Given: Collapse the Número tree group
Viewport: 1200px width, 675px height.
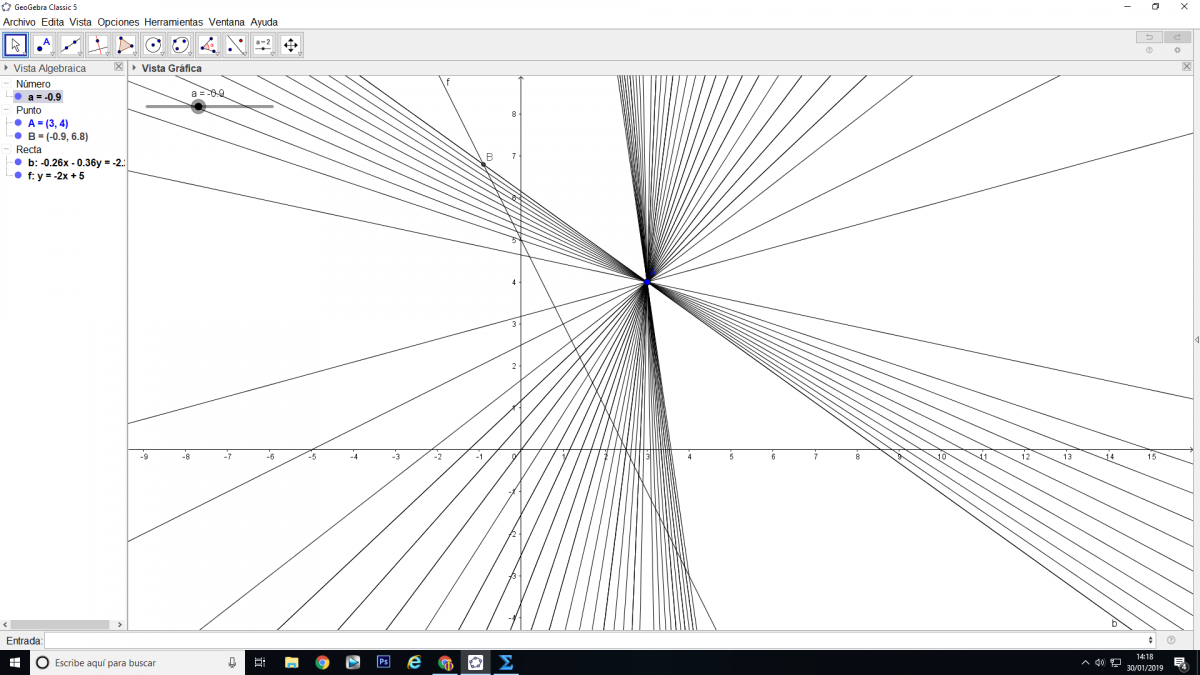Looking at the screenshot, I should point(7,84).
